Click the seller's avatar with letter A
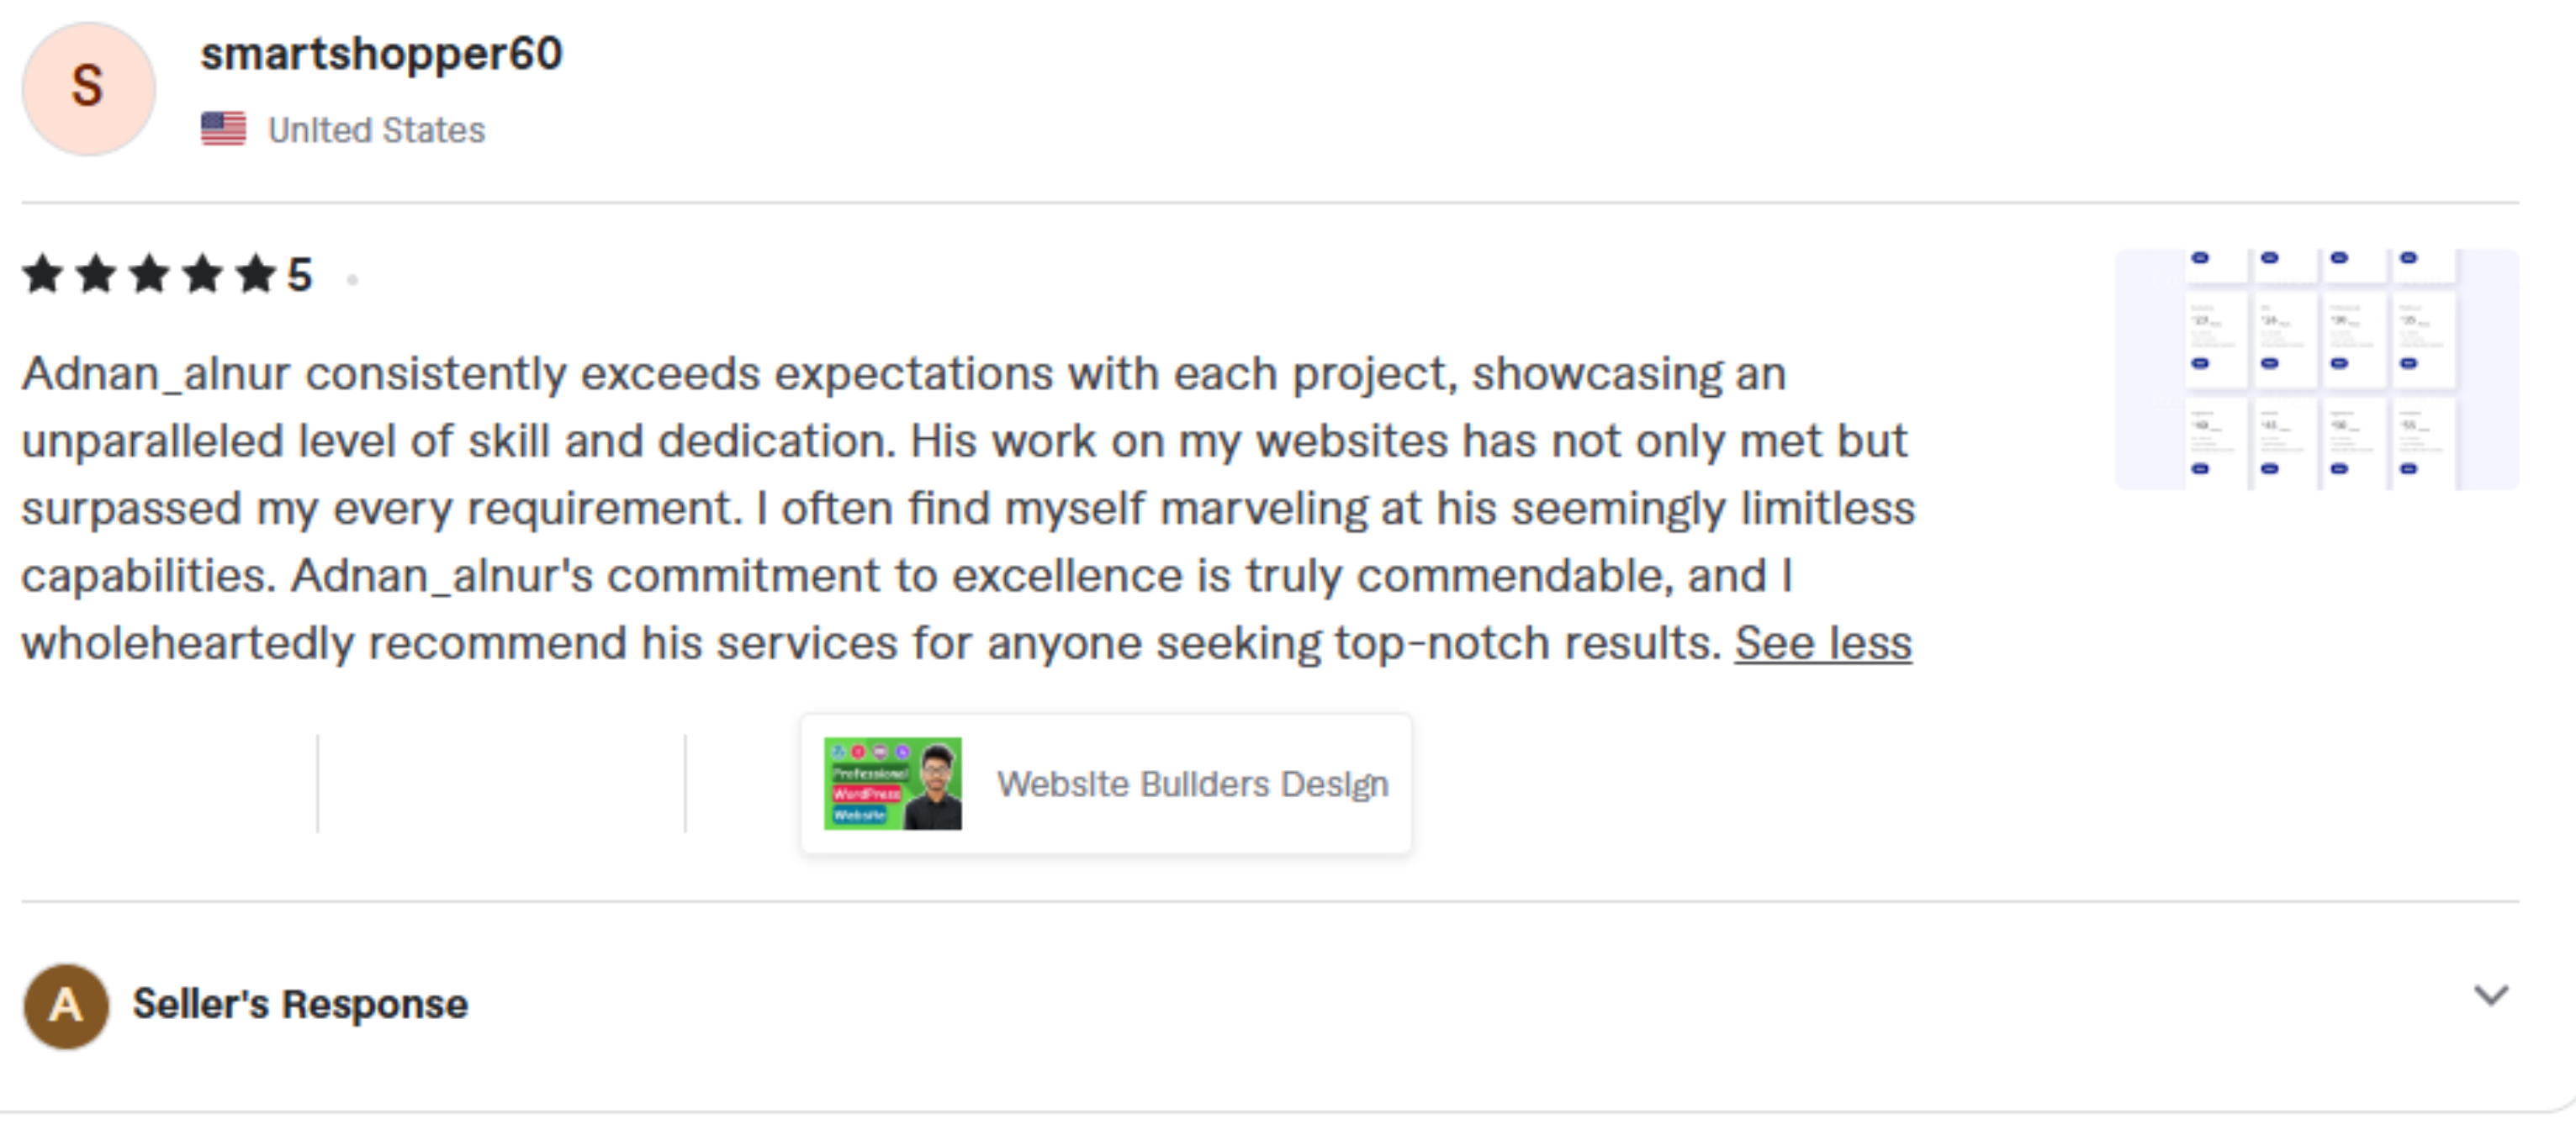The image size is (2576, 1130). click(66, 1005)
